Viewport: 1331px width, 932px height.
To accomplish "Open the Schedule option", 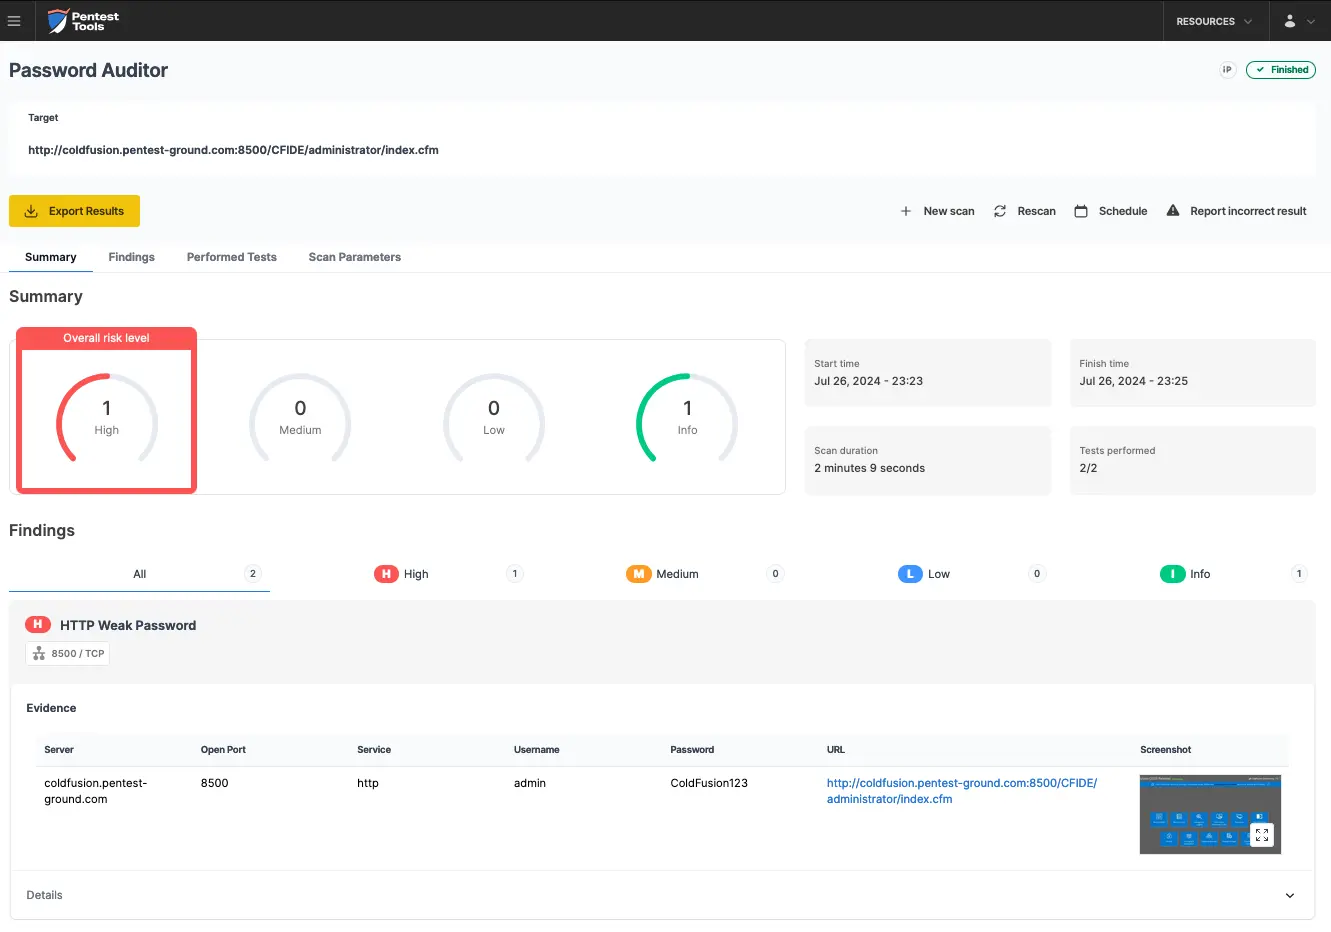I will [x=1111, y=211].
